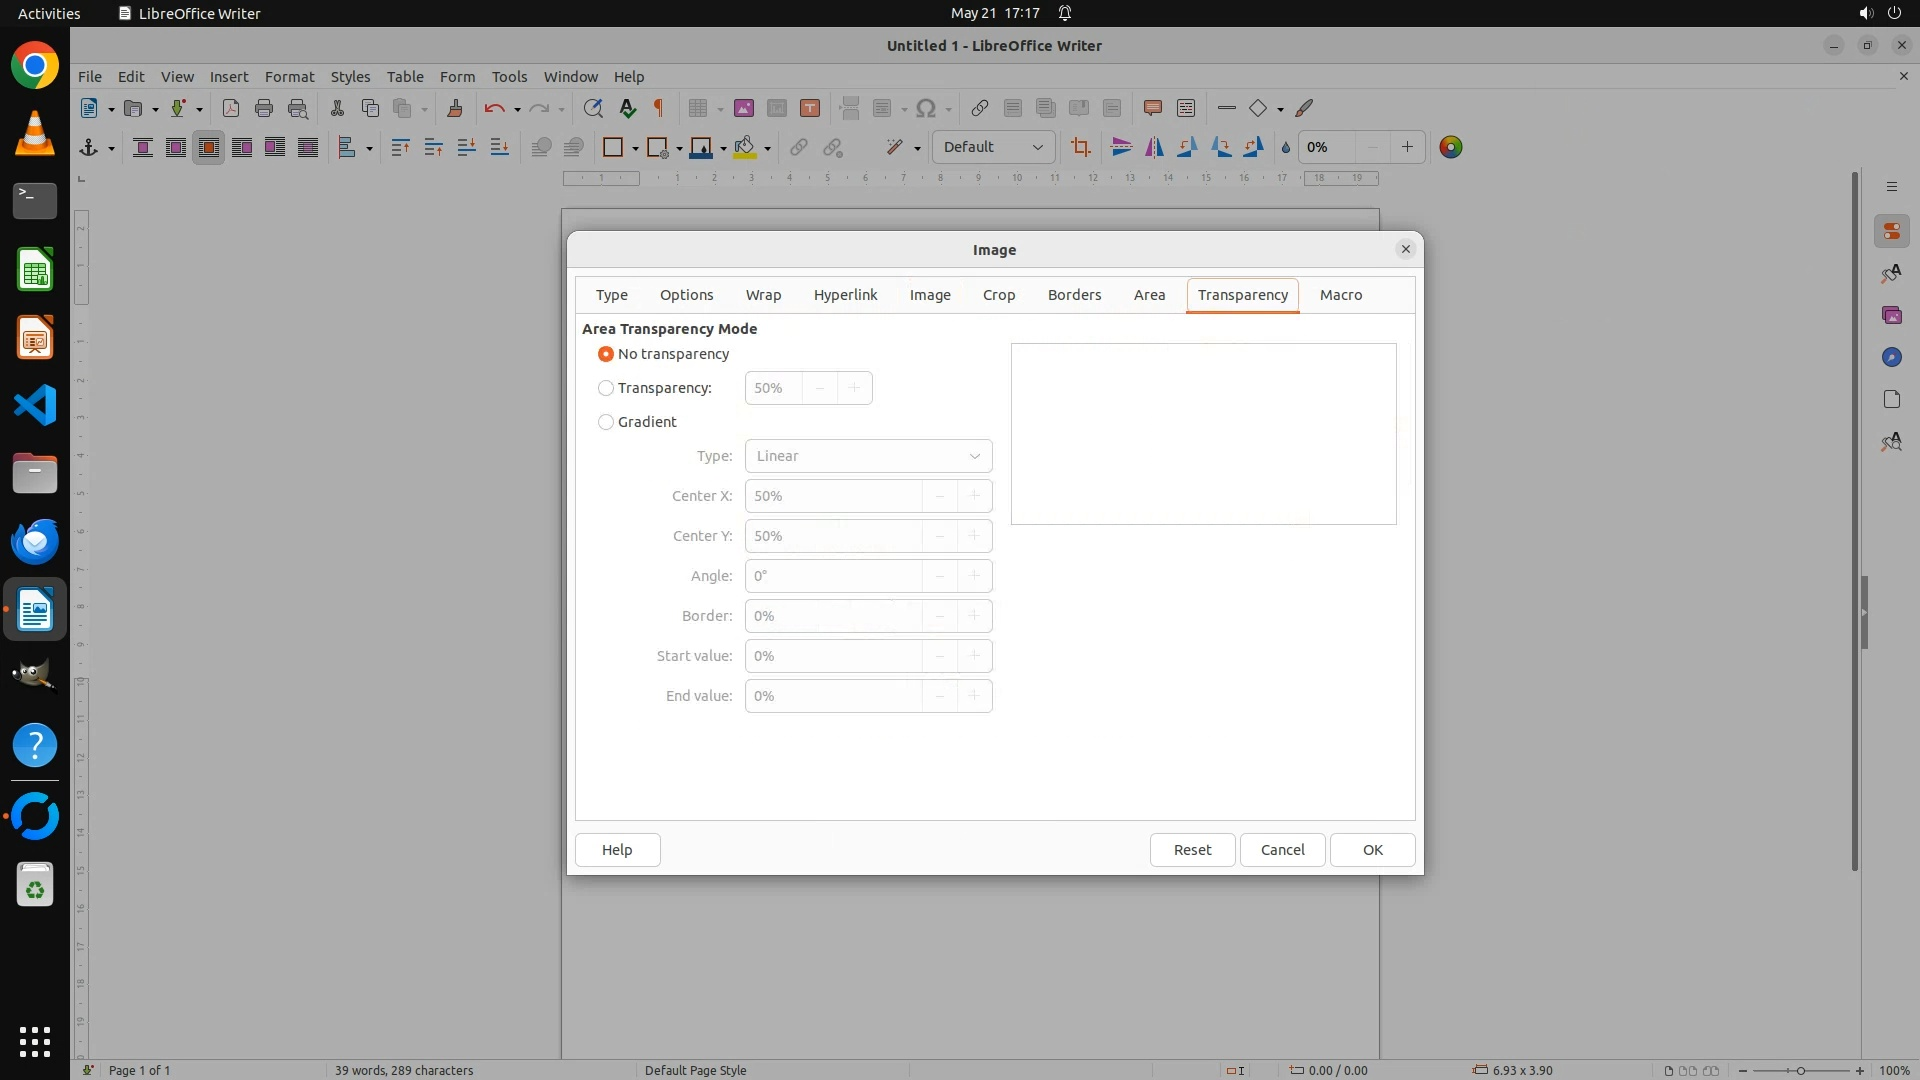Select the Clone Formatting paintbrush icon
The width and height of the screenshot is (1920, 1080).
(455, 109)
